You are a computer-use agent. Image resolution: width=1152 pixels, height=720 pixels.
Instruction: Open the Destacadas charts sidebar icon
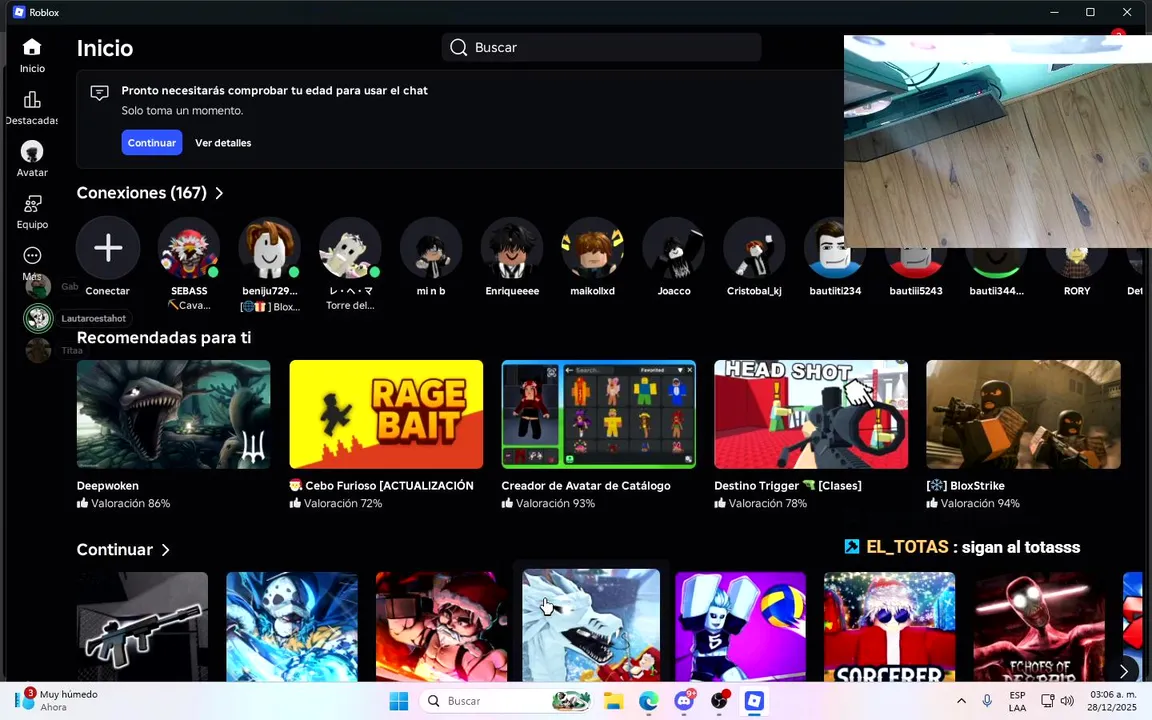32,99
